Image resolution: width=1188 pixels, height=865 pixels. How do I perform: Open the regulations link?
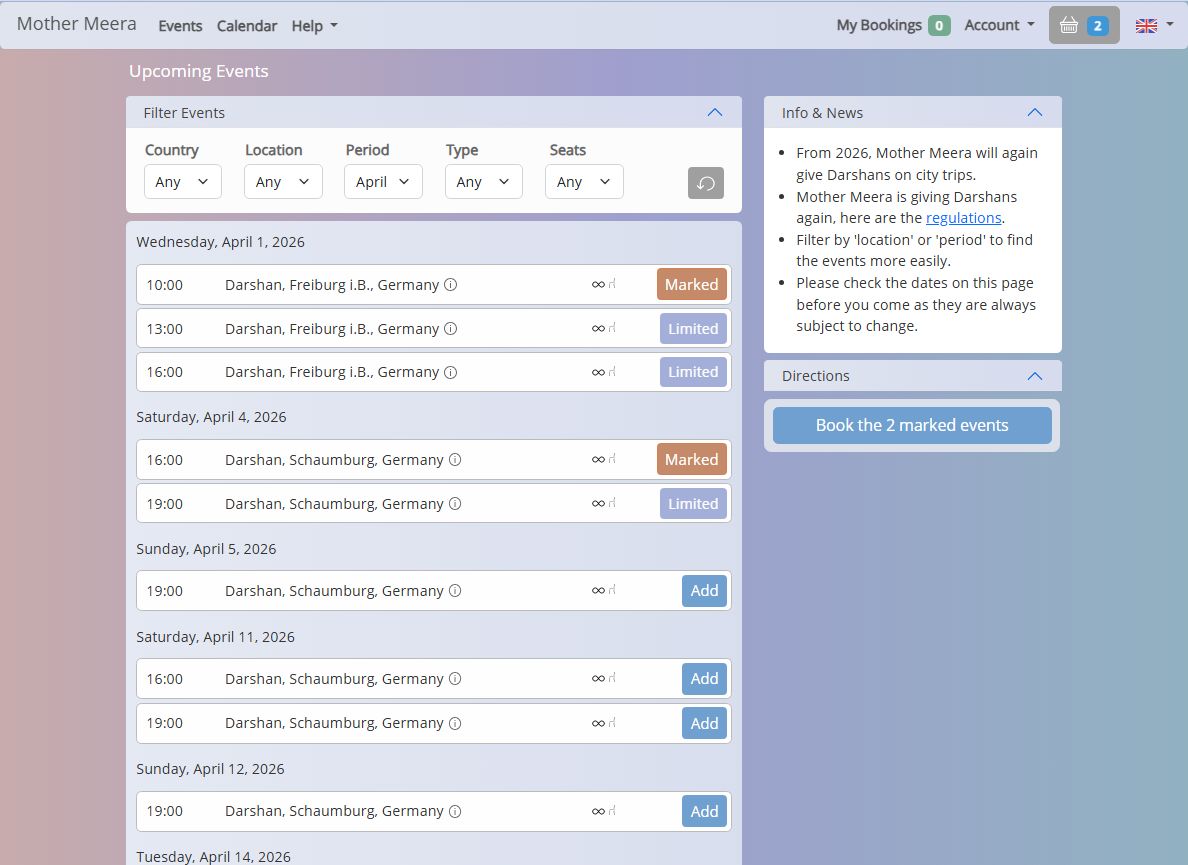(x=963, y=218)
